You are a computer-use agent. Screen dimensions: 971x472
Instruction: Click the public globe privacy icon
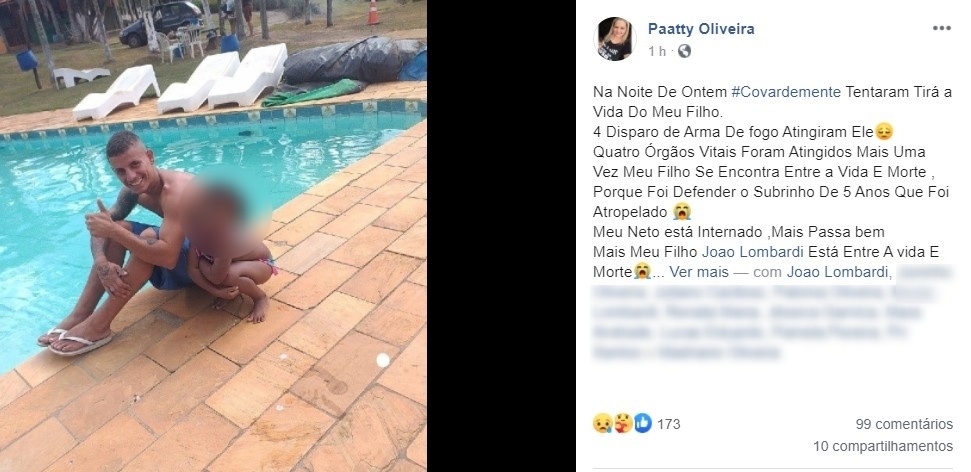[684, 52]
